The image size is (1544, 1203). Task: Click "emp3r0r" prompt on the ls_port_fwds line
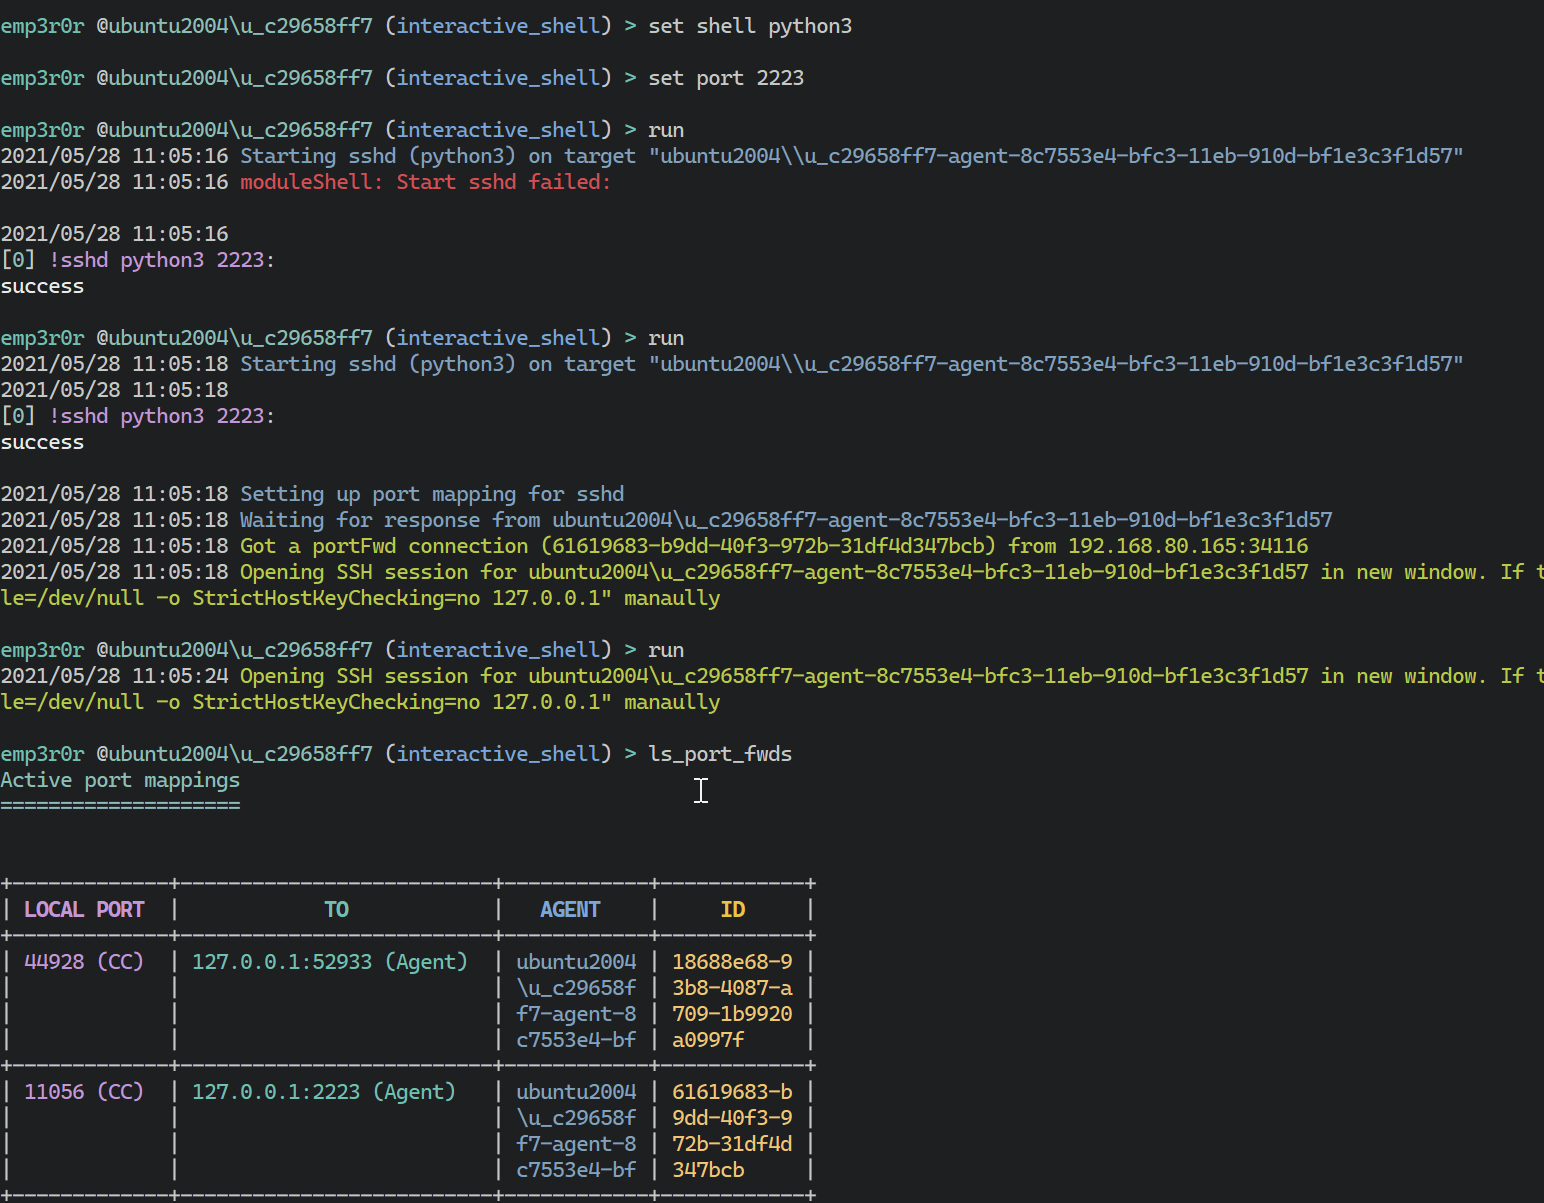pyautogui.click(x=42, y=754)
